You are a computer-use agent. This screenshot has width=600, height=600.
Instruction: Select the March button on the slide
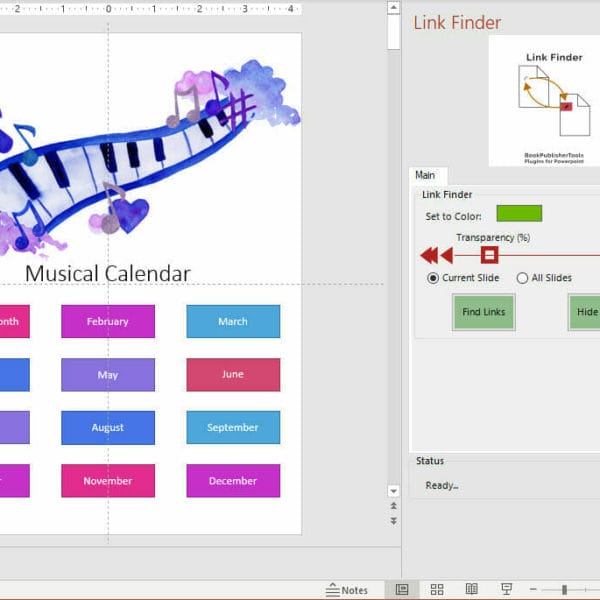click(x=233, y=321)
